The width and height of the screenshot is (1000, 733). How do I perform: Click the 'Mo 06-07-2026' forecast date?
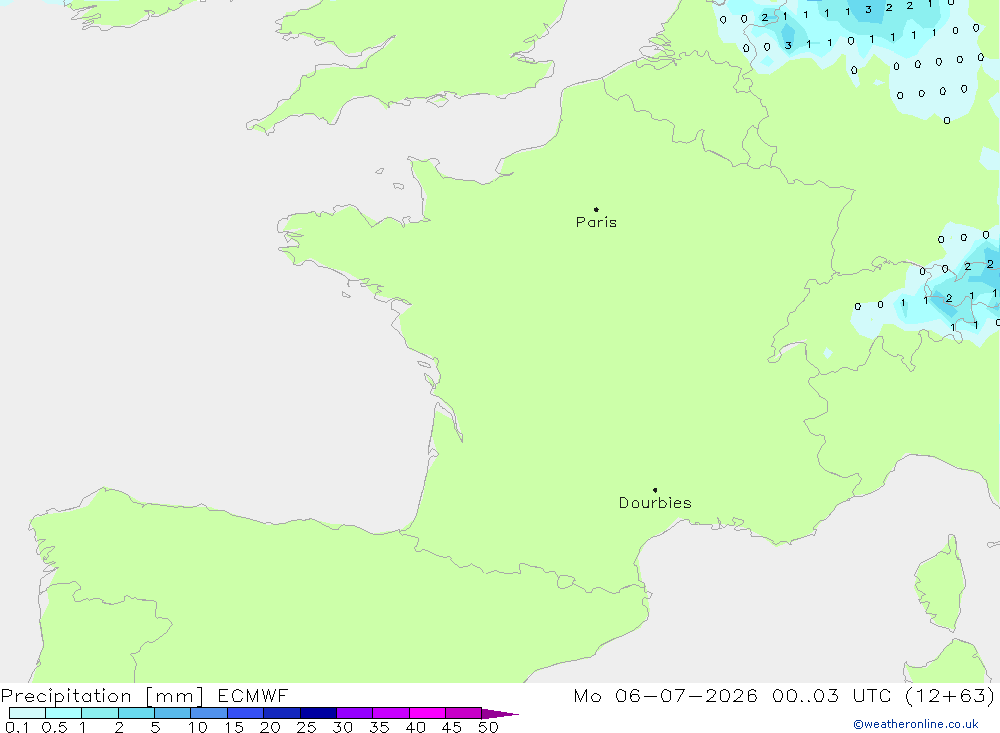point(666,695)
